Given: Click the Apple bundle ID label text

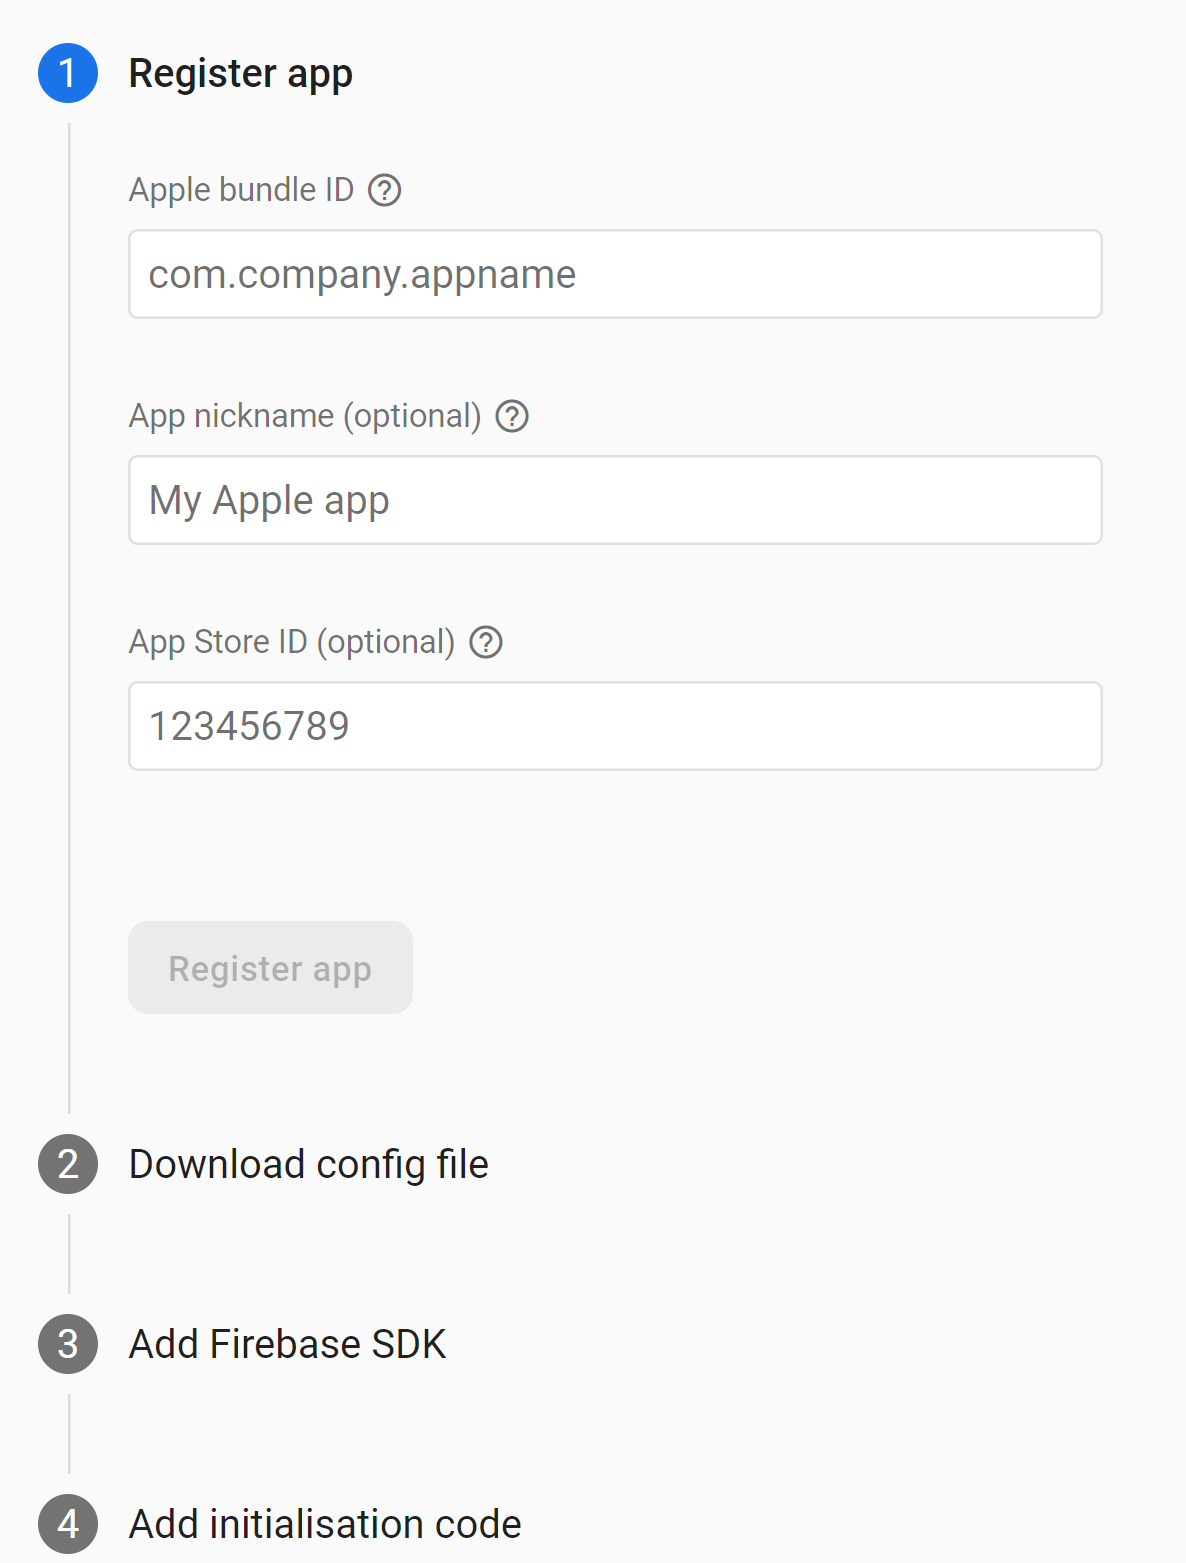Looking at the screenshot, I should pyautogui.click(x=241, y=190).
